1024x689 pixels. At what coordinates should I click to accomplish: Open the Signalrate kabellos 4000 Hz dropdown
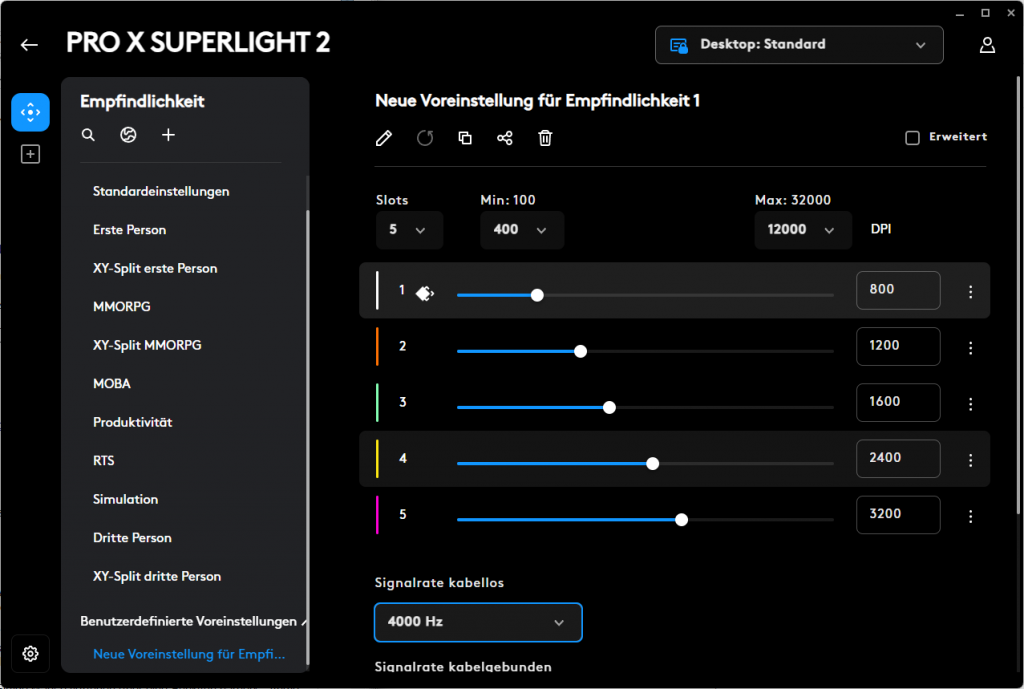tap(478, 622)
